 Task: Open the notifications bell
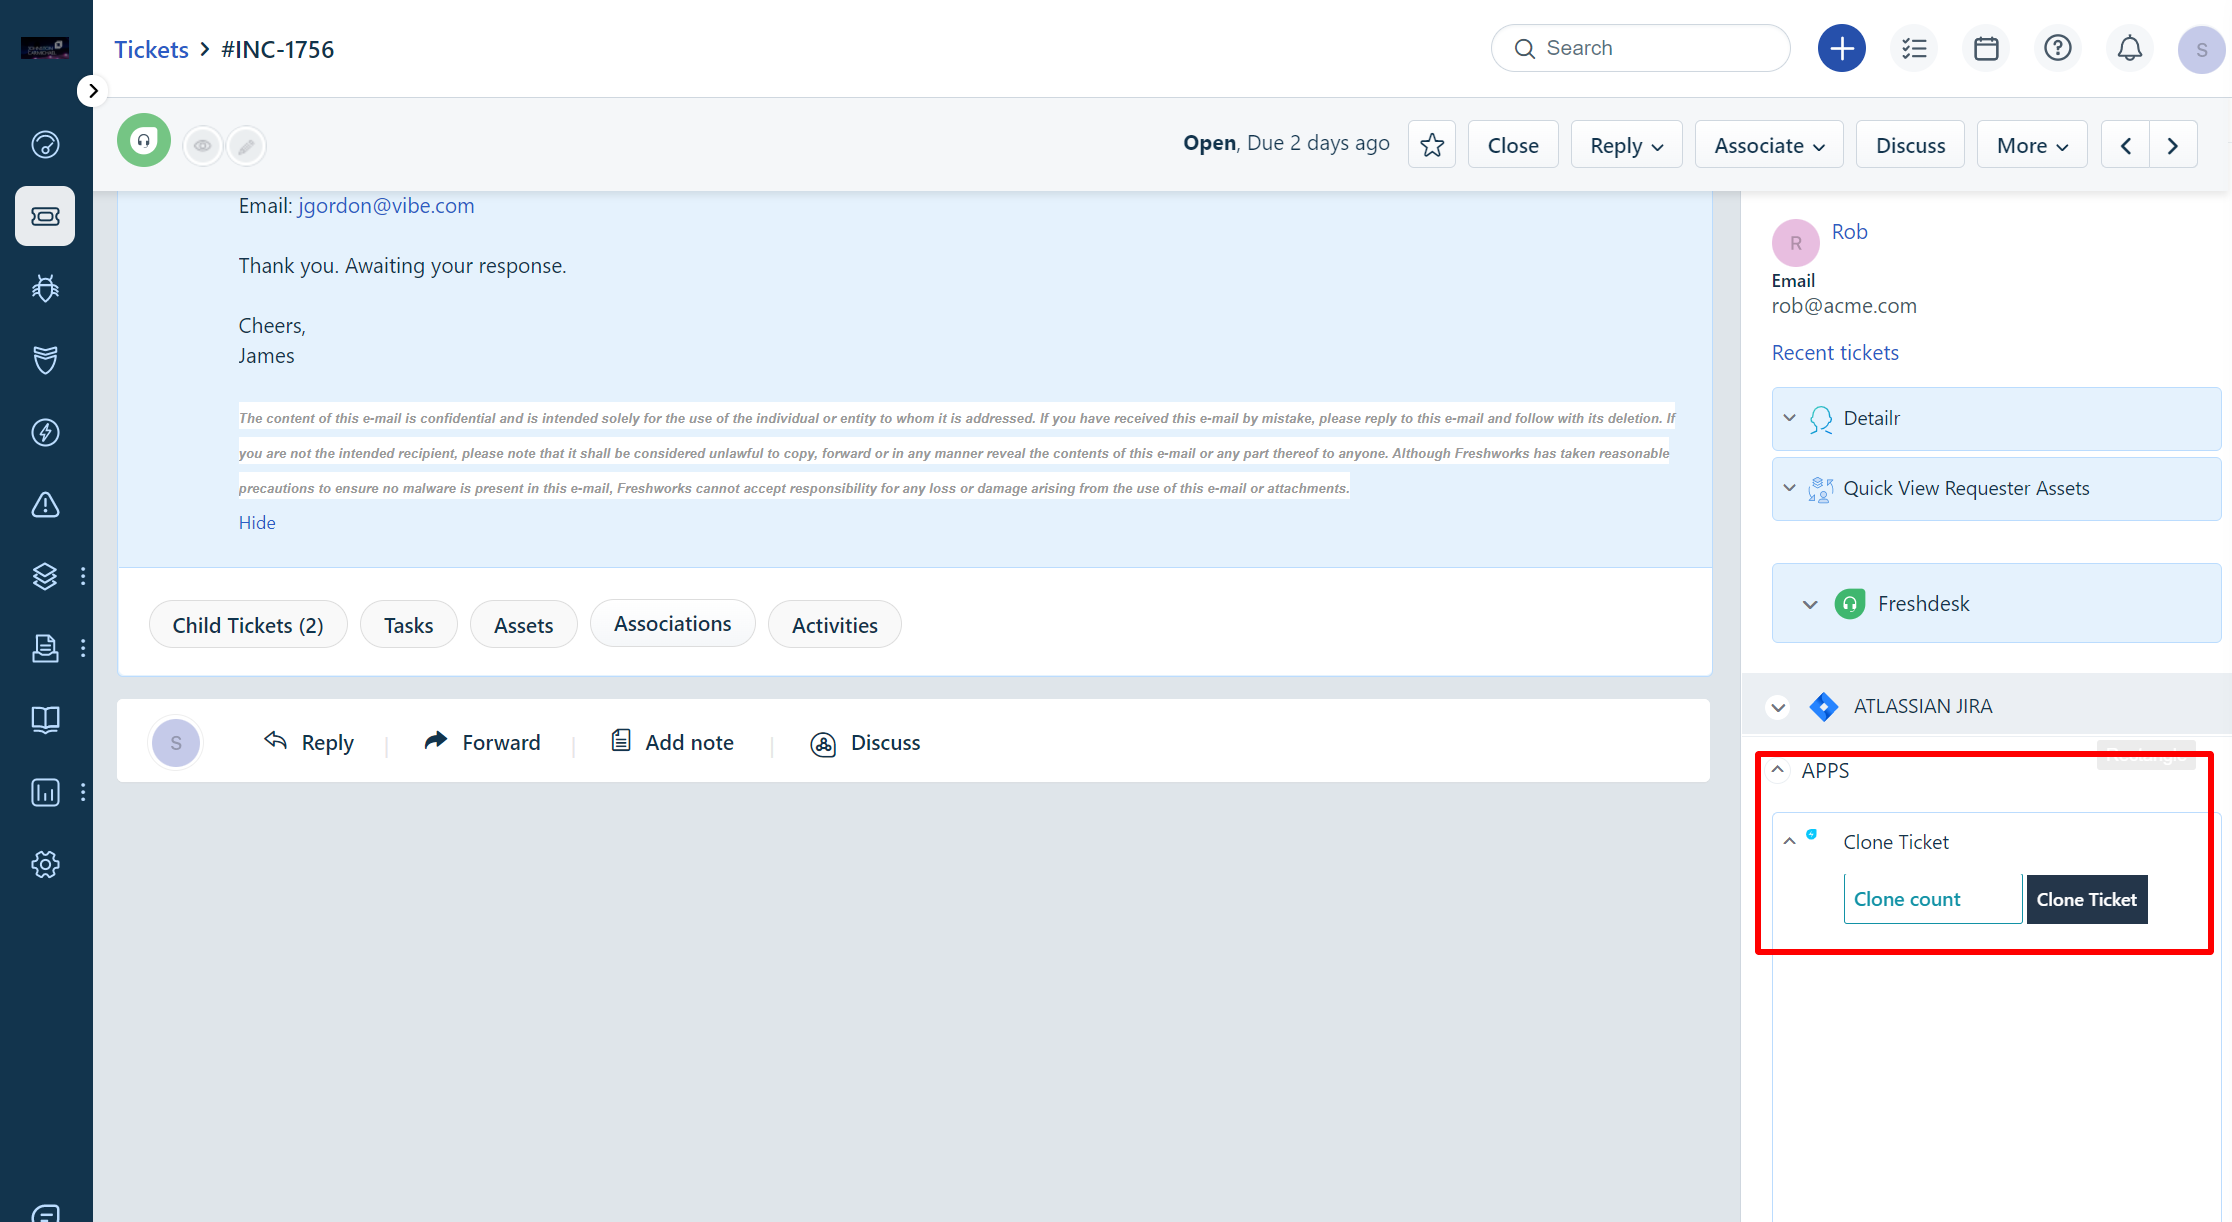(2129, 48)
